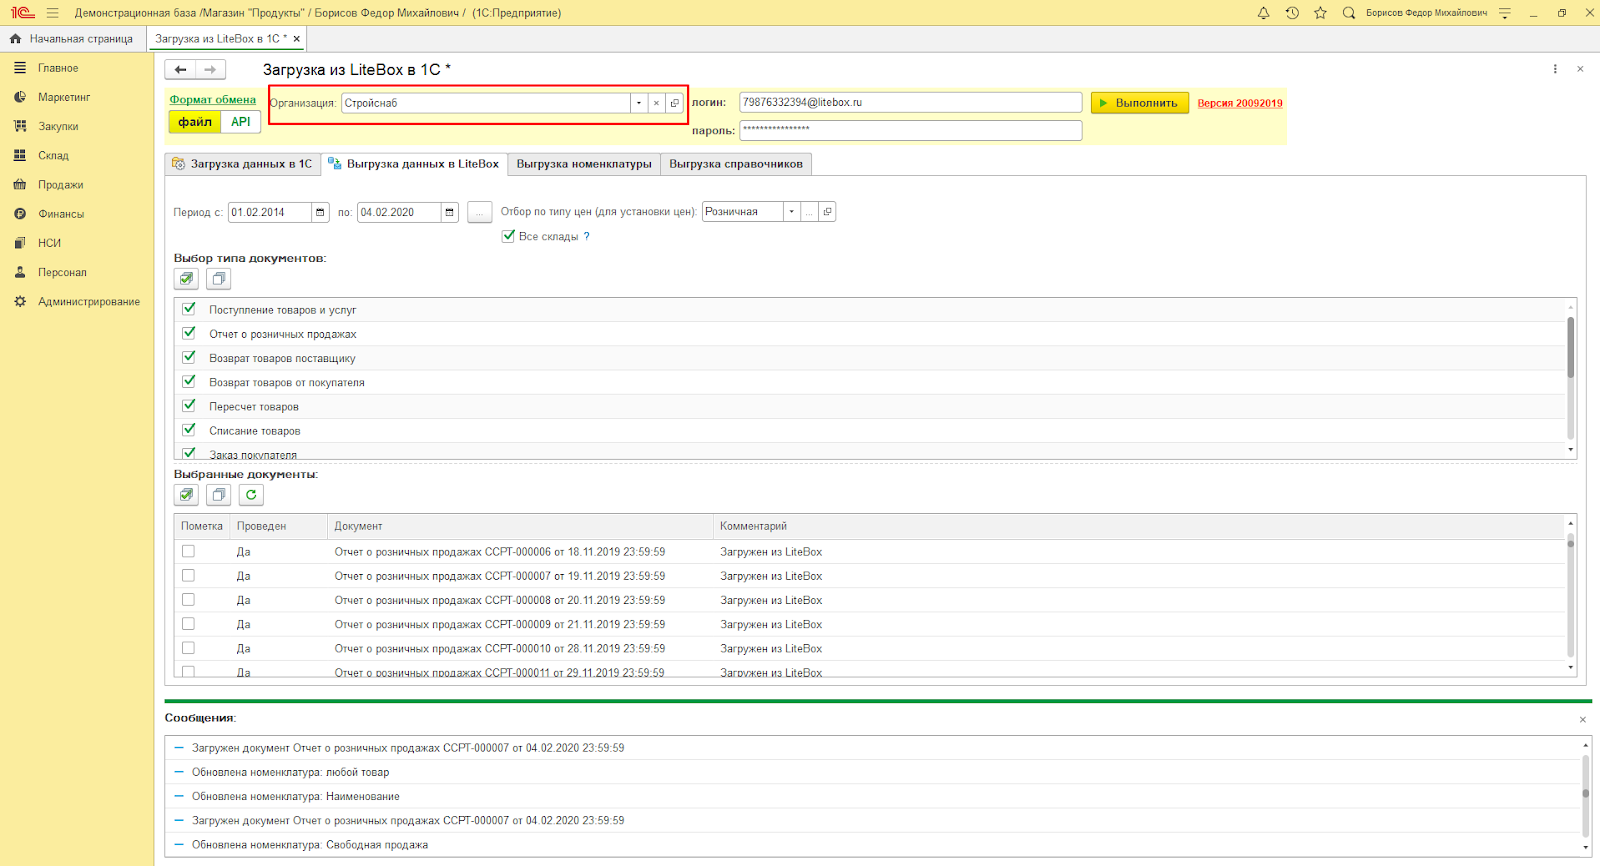1600x866 pixels.
Task: Click the search magnifier icon in title bar
Action: tap(1349, 13)
